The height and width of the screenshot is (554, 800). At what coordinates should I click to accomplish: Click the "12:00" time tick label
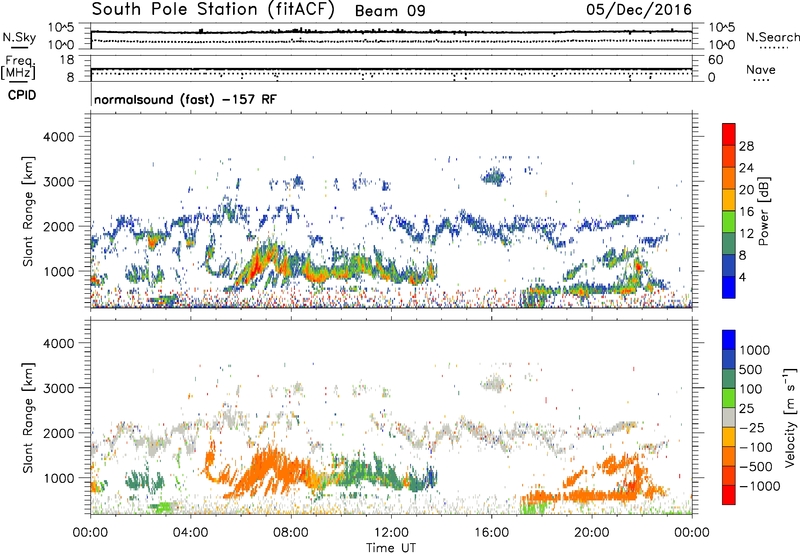(x=391, y=533)
